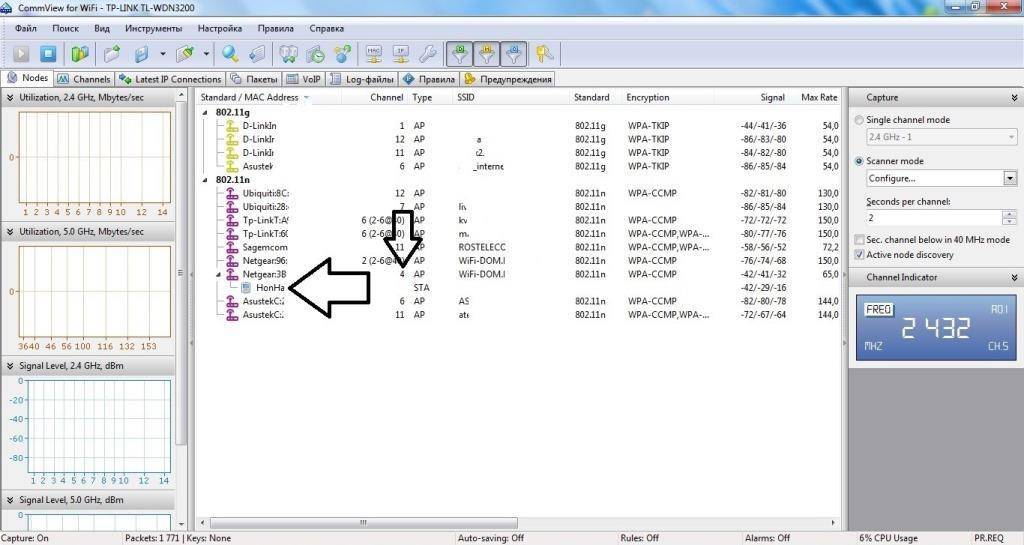Collapse the 802.11g node group
1024x545 pixels.
coord(205,112)
